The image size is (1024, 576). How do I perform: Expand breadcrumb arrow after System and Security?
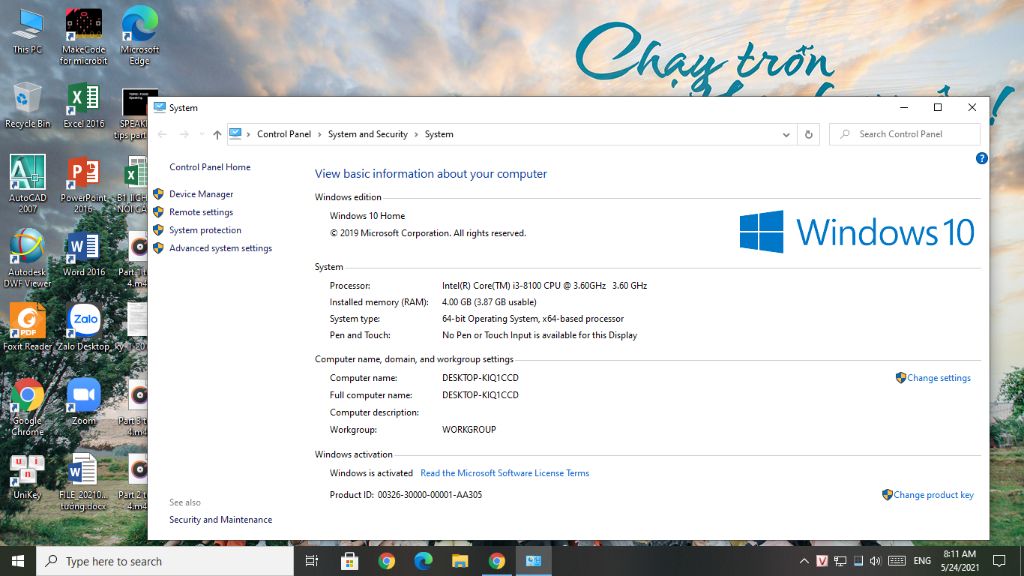point(416,135)
